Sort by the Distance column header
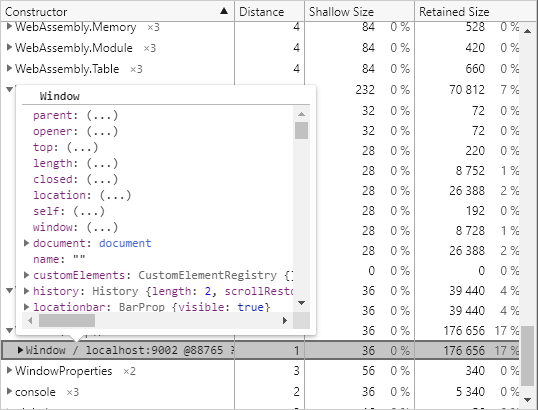Image resolution: width=538 pixels, height=410 pixels. click(269, 12)
